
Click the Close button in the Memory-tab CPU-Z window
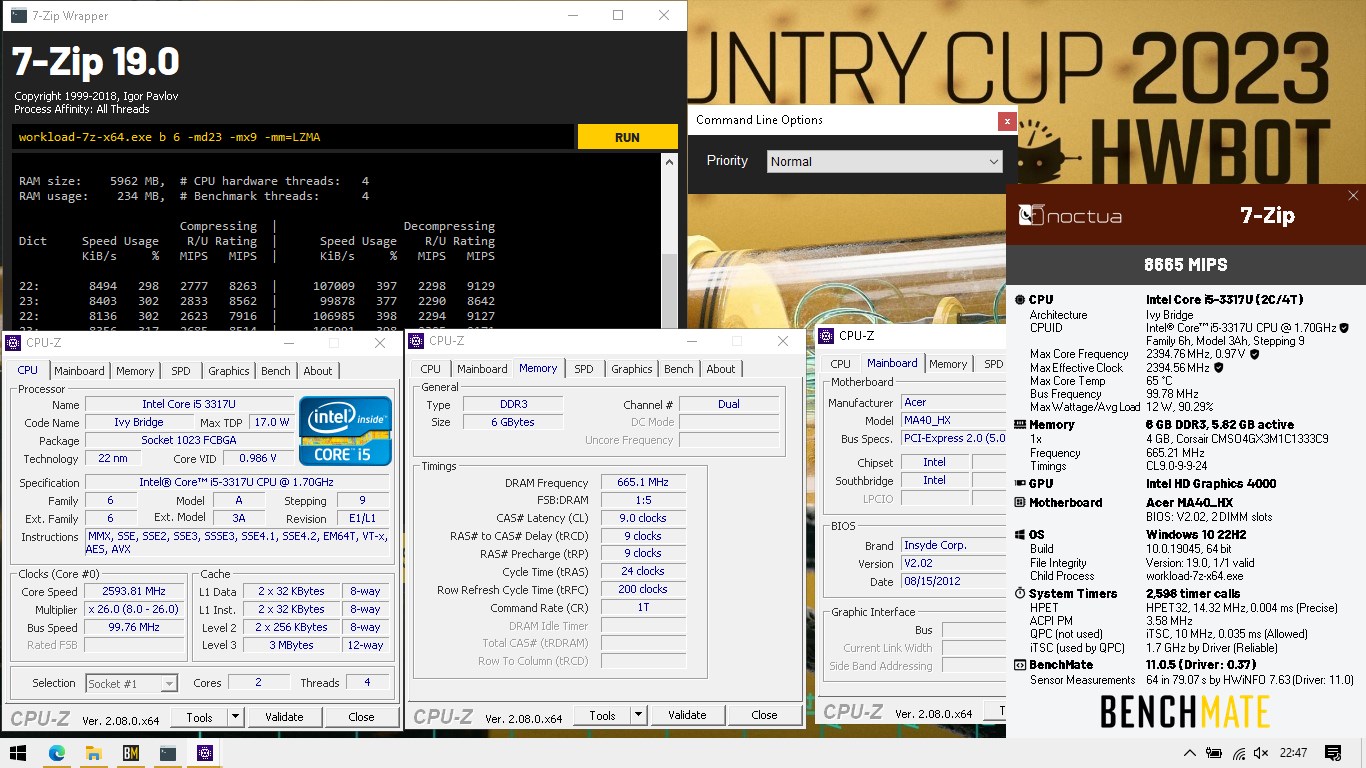764,715
